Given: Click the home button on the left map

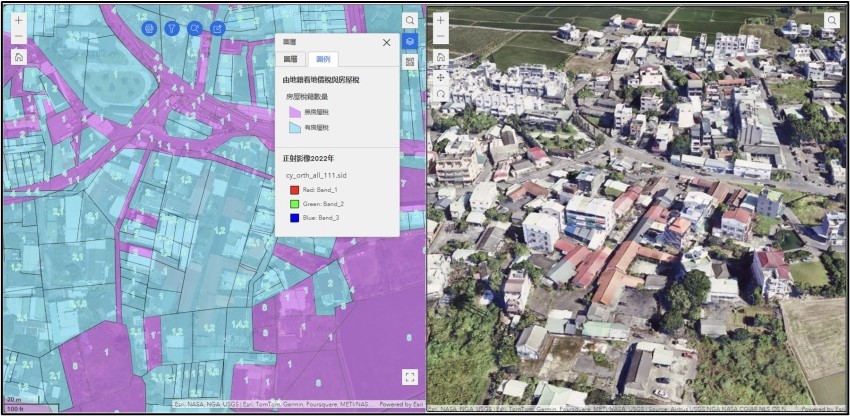Looking at the screenshot, I should point(19,57).
